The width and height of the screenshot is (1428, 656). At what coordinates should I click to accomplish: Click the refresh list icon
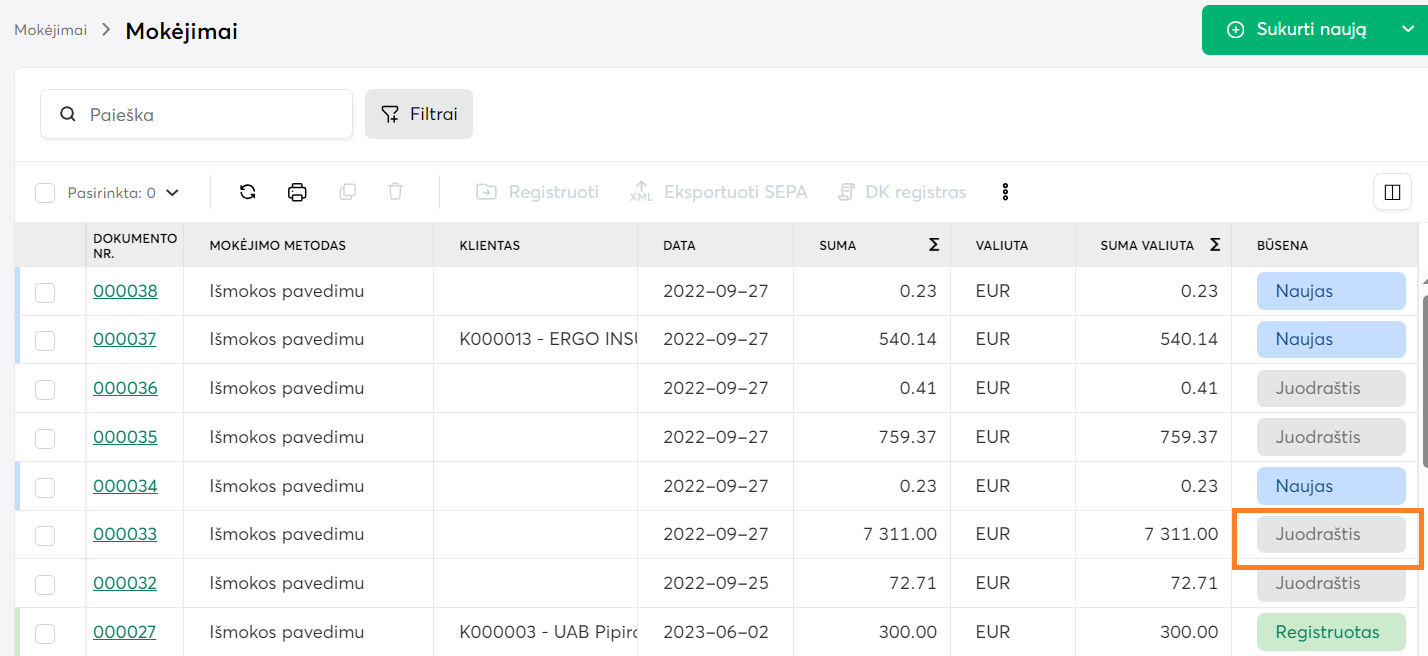coord(248,192)
